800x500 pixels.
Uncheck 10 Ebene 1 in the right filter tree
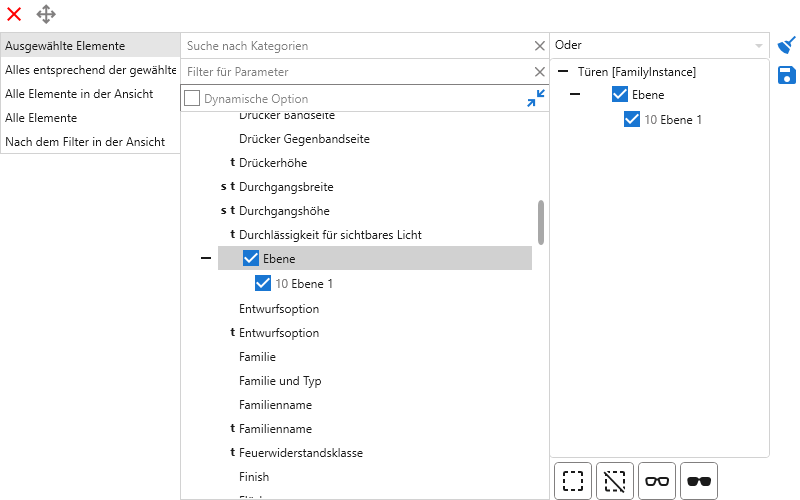click(x=632, y=119)
